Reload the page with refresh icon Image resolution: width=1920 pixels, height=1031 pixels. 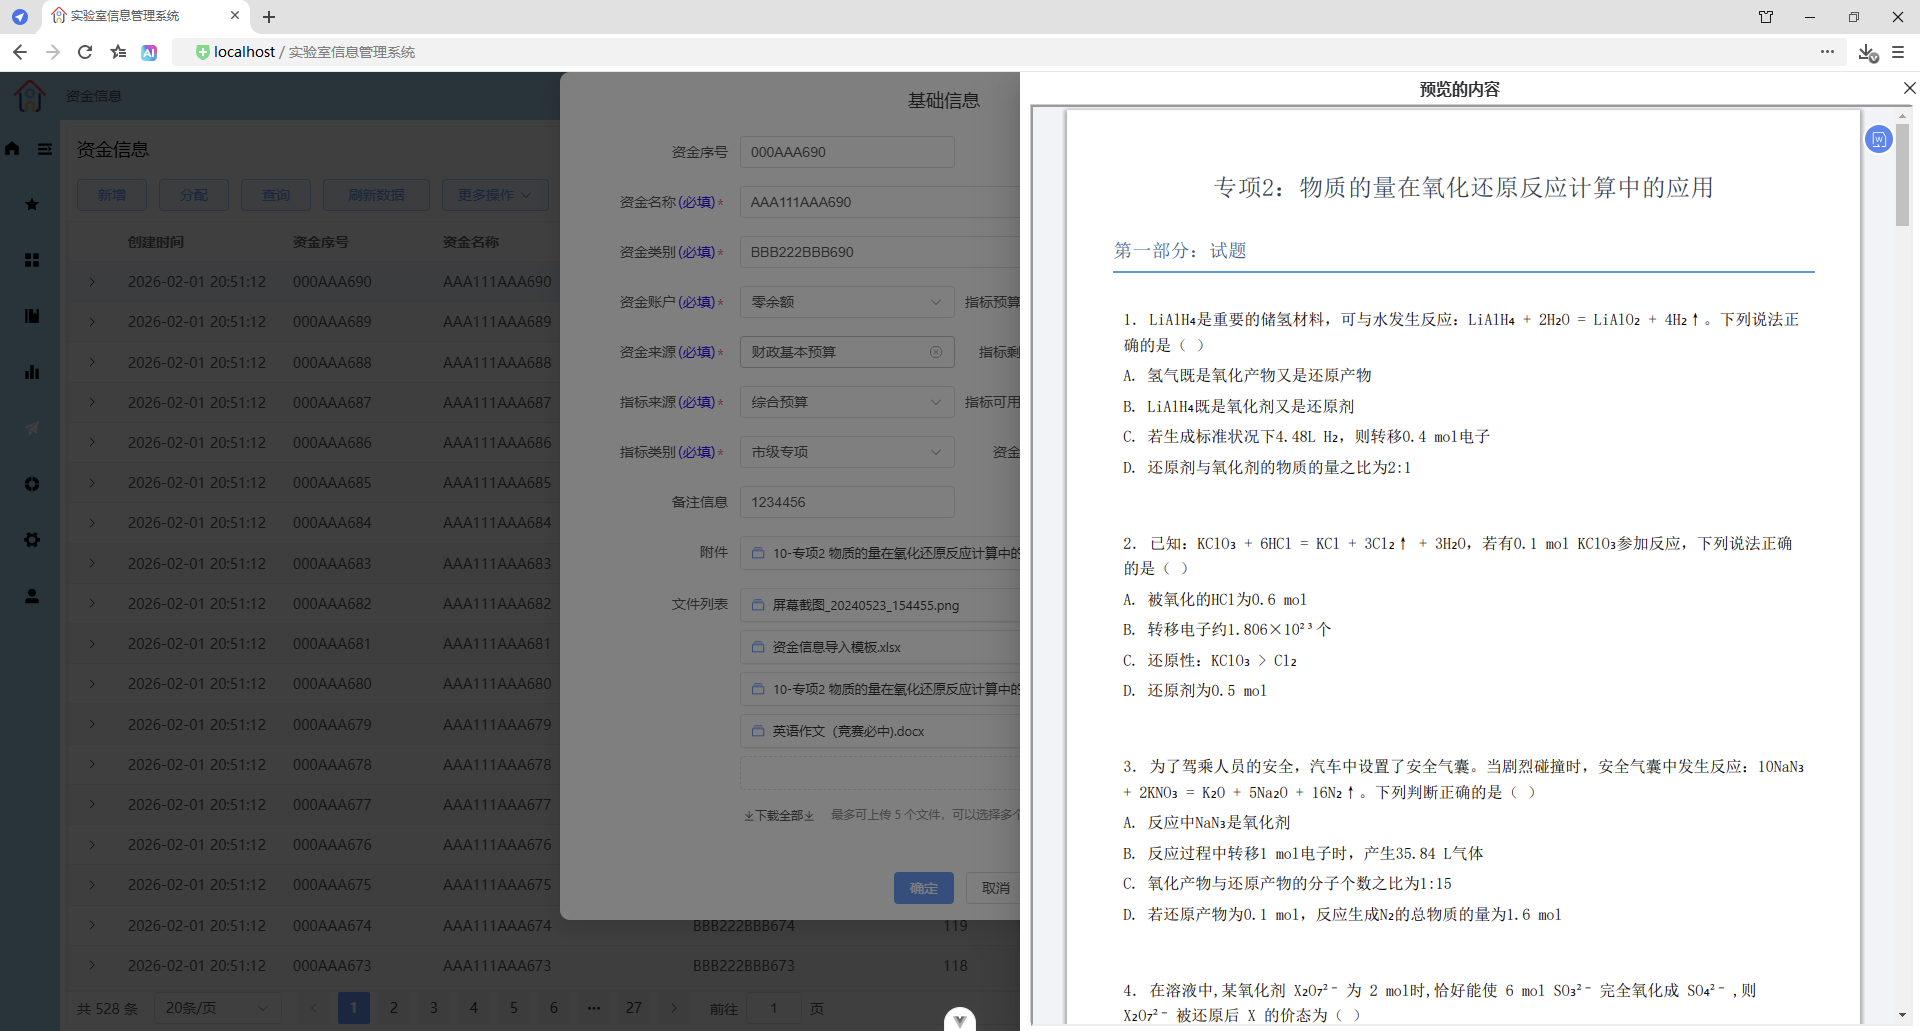85,52
